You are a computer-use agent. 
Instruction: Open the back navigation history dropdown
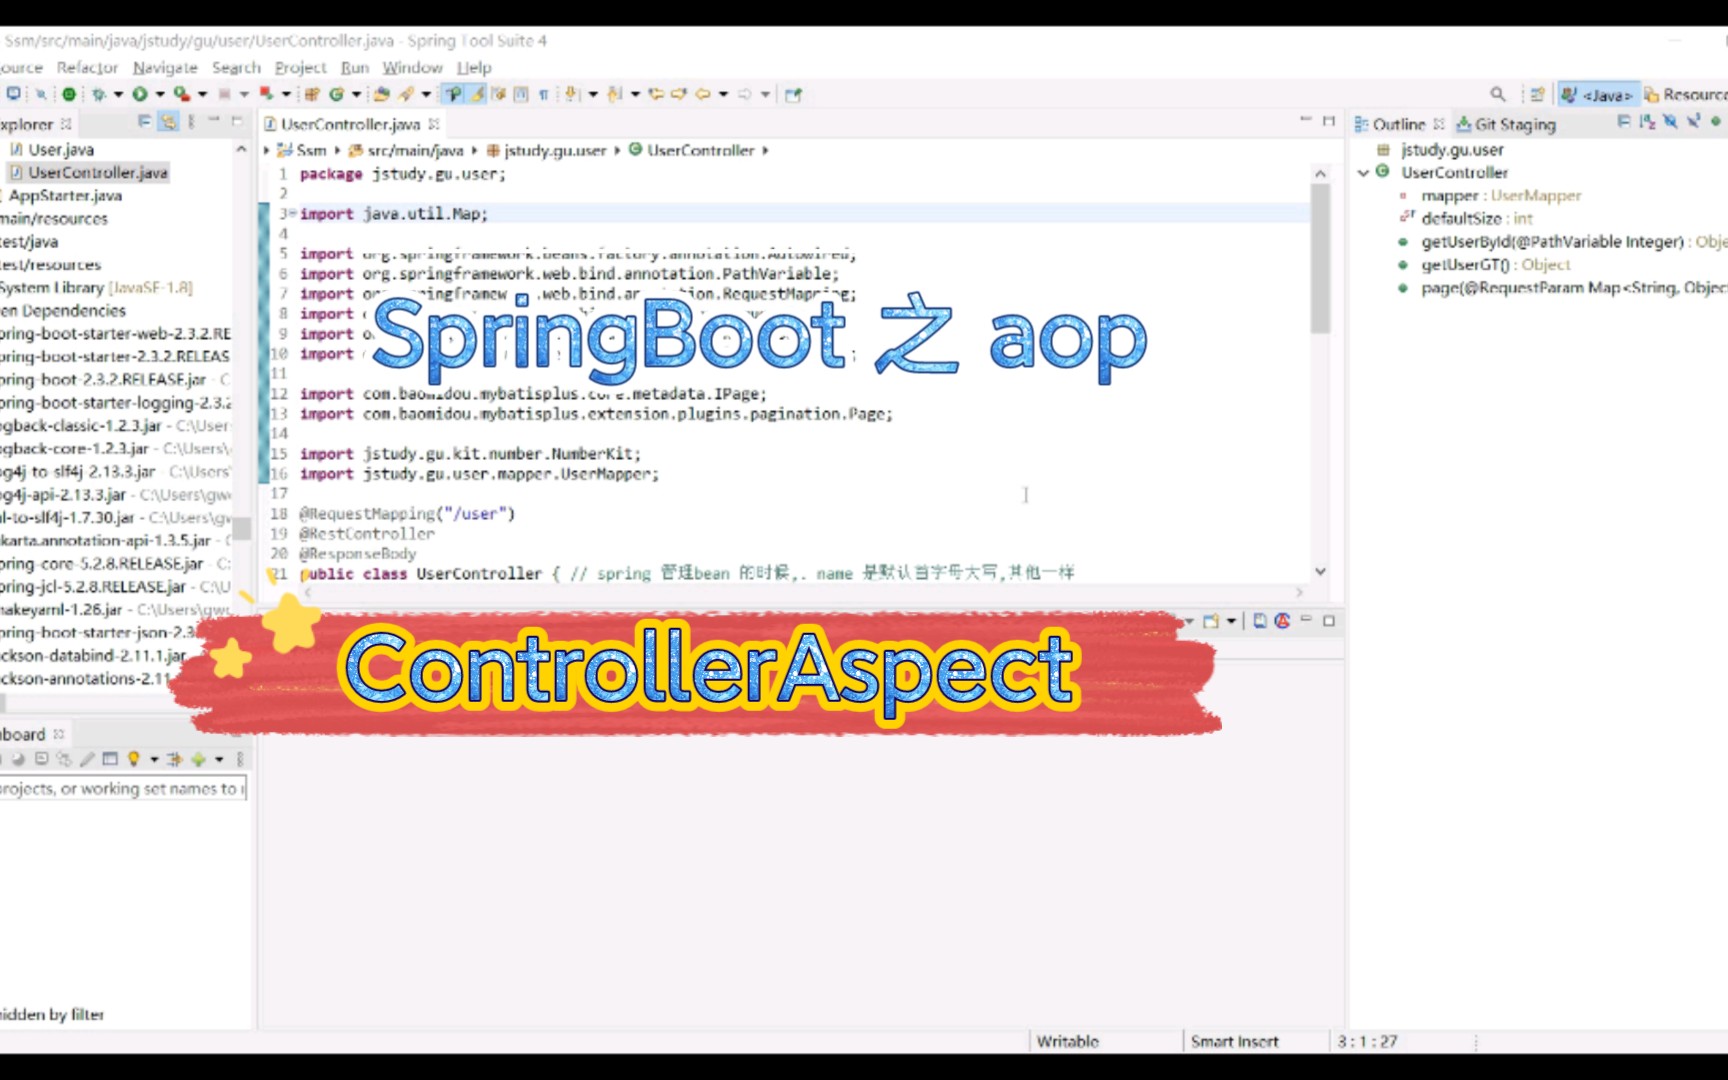[723, 93]
